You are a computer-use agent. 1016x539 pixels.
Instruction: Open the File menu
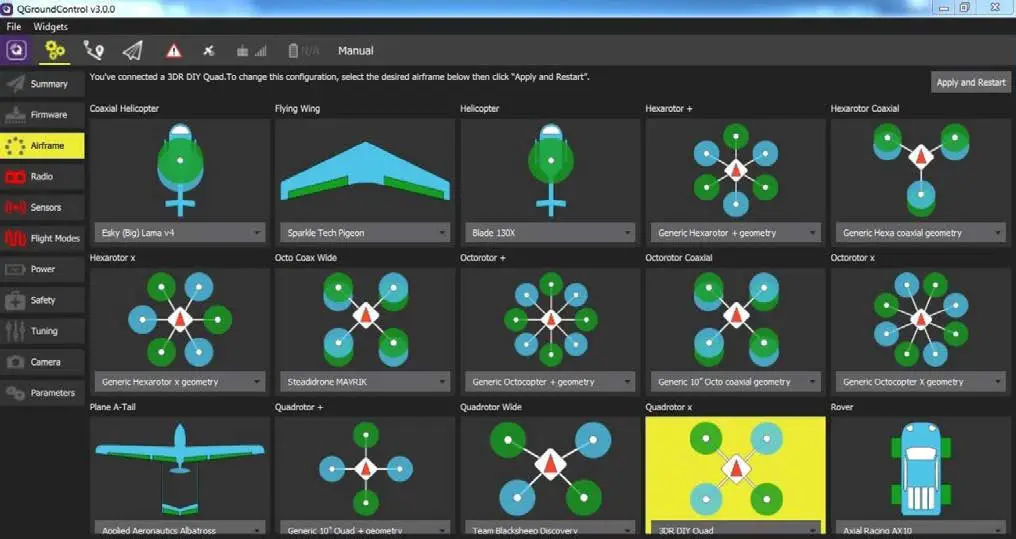(14, 27)
